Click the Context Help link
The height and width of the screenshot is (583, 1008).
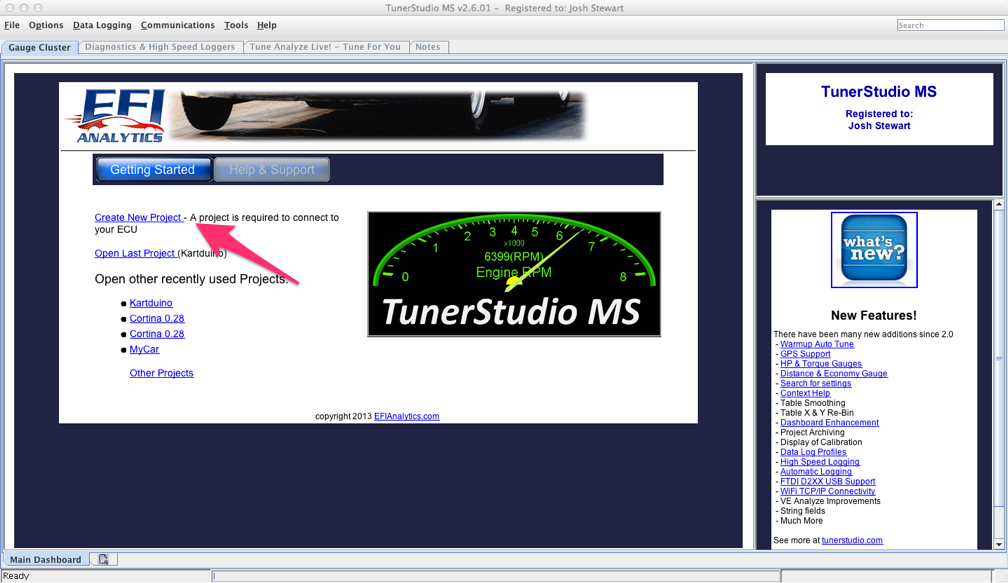pyautogui.click(x=805, y=393)
